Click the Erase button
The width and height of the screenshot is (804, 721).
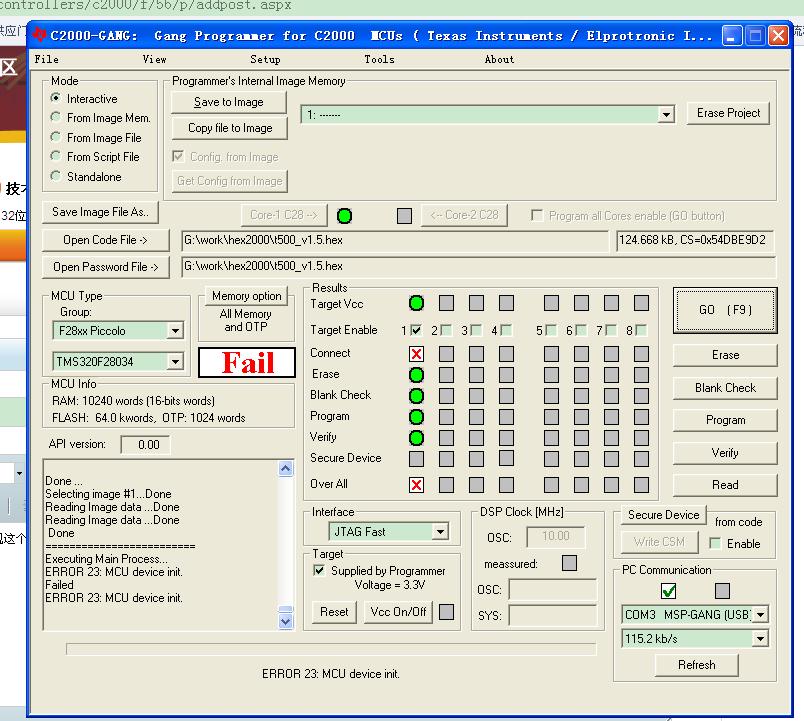click(x=725, y=355)
